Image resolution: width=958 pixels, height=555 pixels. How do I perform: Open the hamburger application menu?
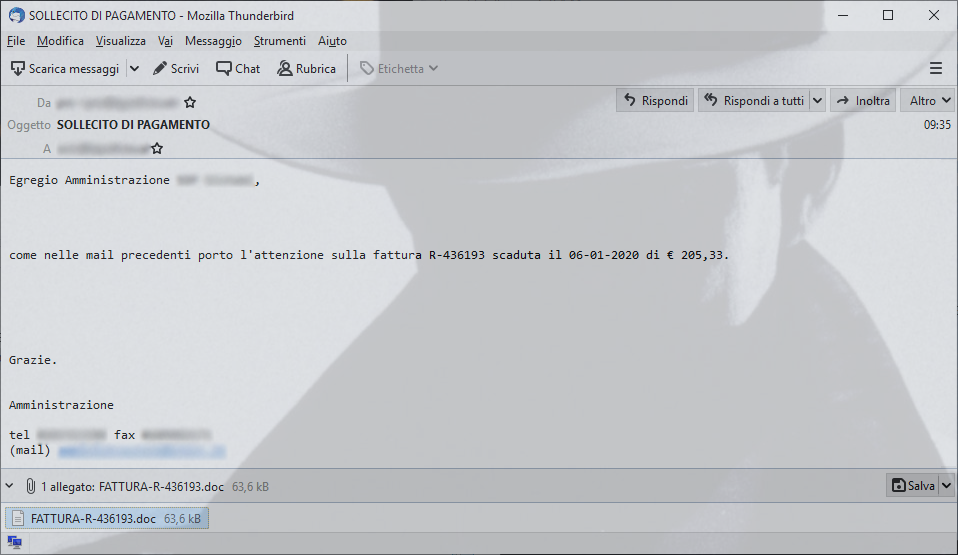pyautogui.click(x=935, y=68)
